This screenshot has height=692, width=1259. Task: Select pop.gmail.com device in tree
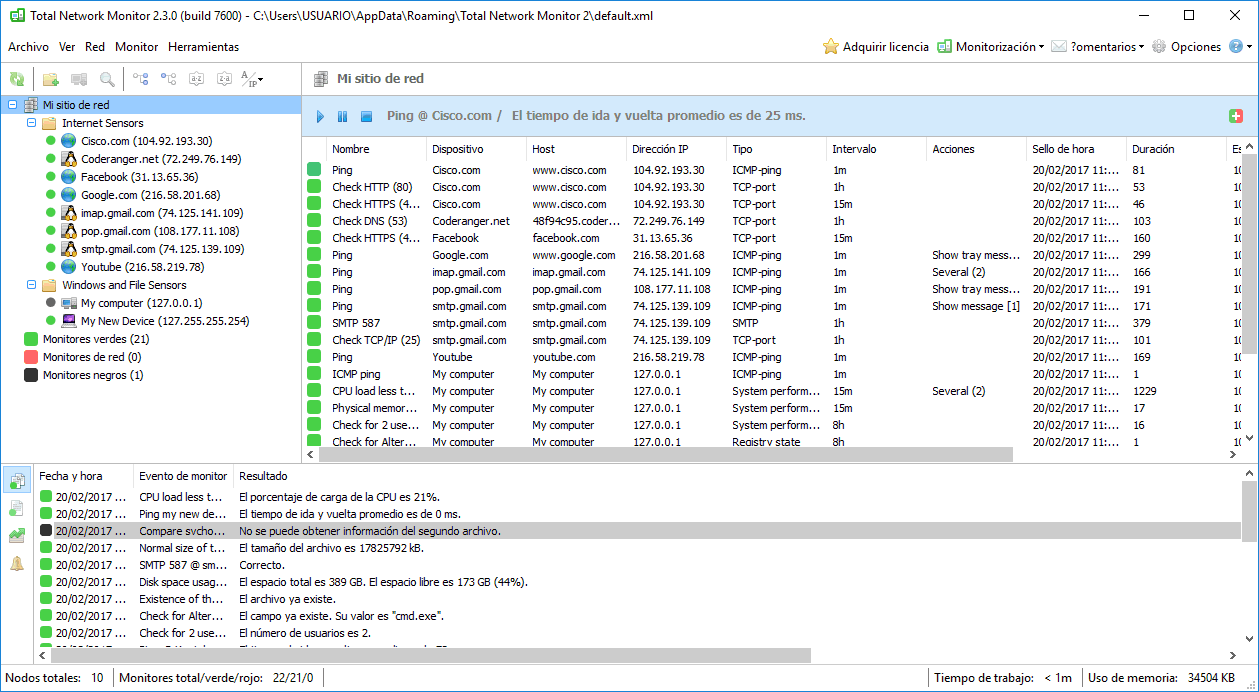pyautogui.click(x=160, y=231)
